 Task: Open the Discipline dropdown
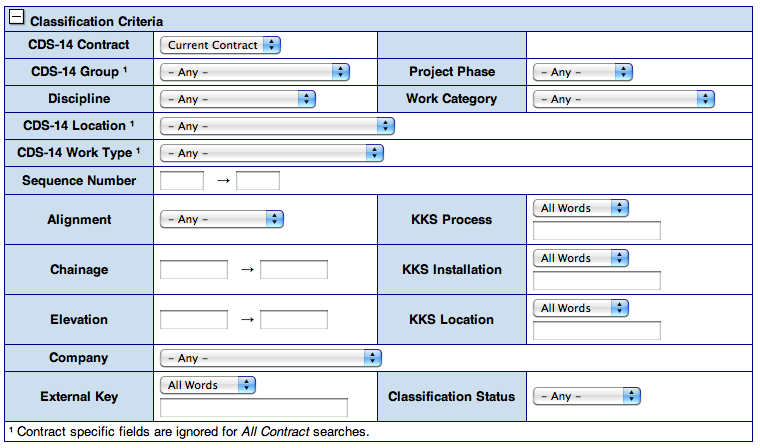tap(238, 99)
